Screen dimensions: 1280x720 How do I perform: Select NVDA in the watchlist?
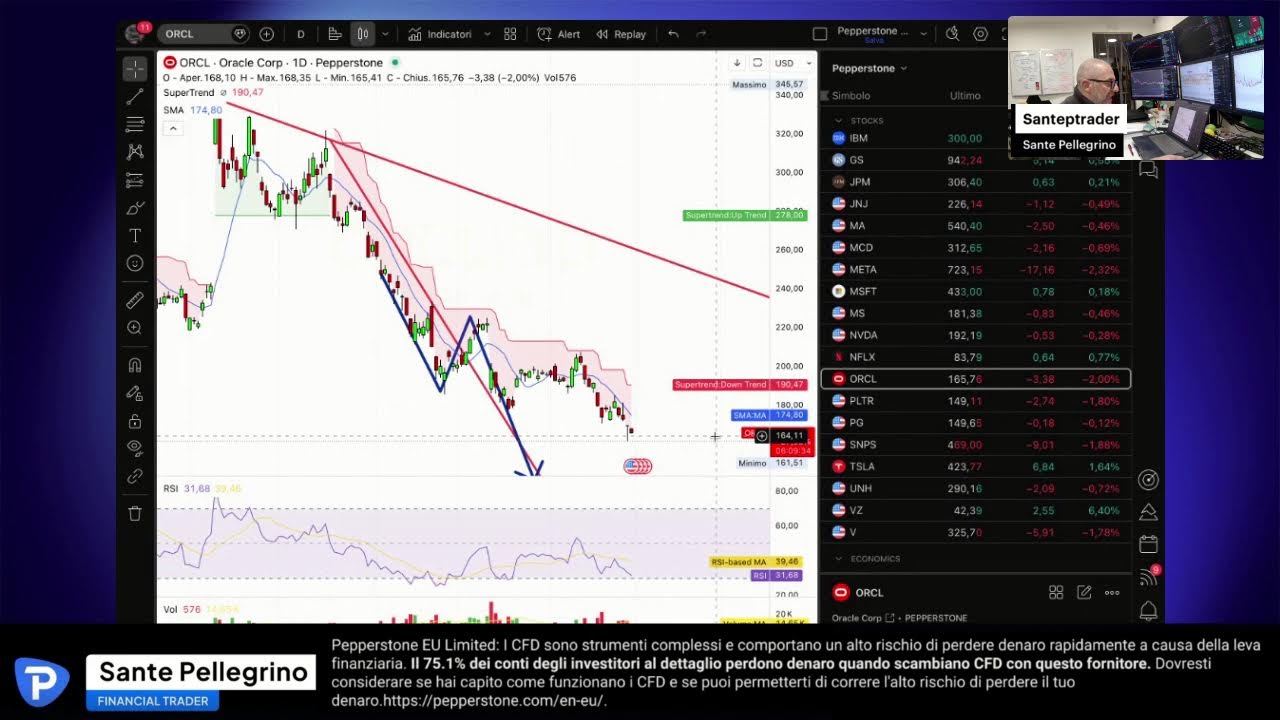coord(975,335)
